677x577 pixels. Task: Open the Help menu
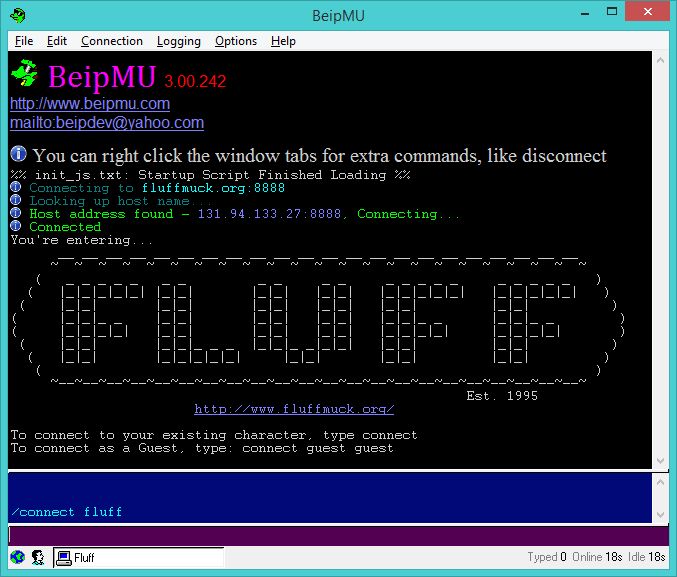(x=283, y=41)
